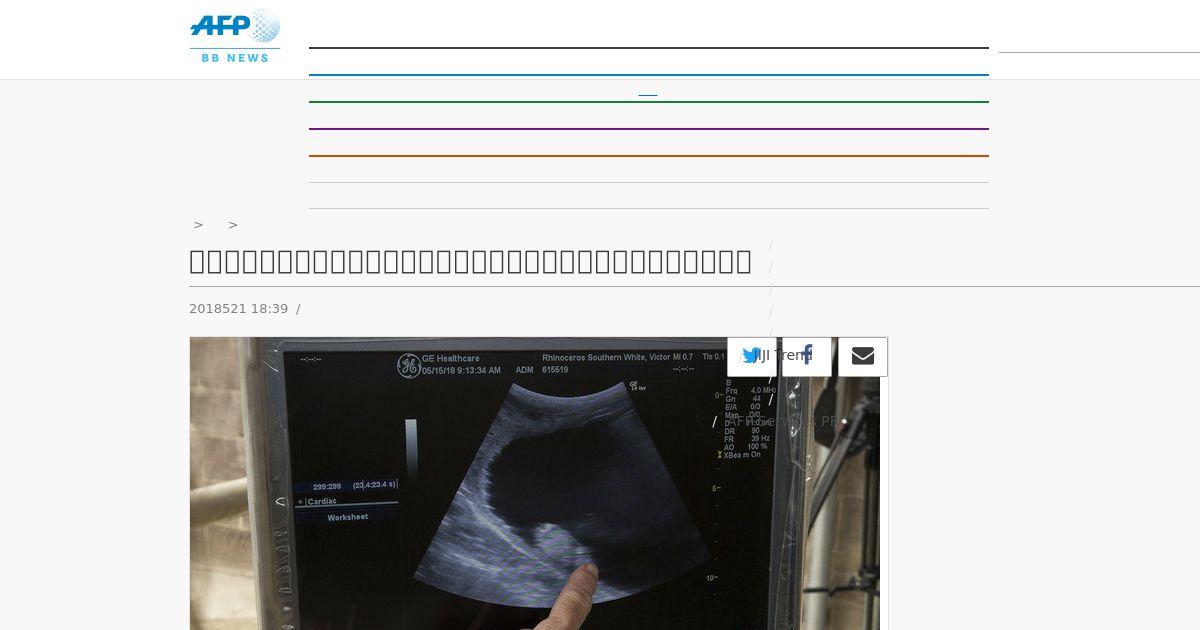Share the article on Facebook

[x=807, y=356]
